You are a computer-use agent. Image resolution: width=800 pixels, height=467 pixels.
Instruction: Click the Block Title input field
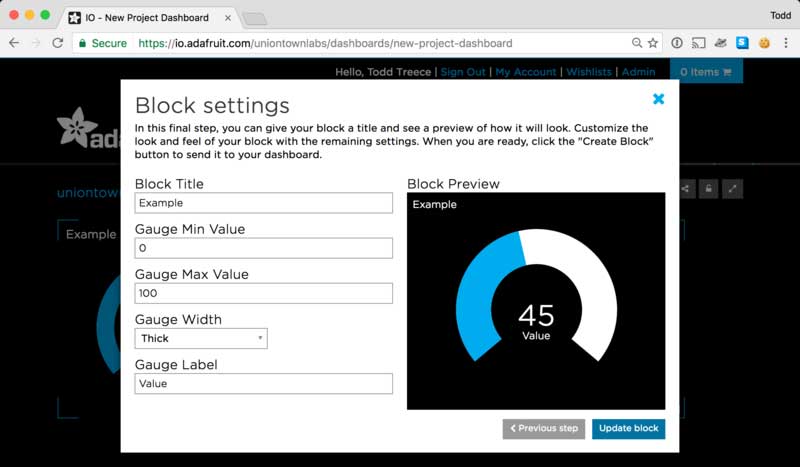[263, 203]
